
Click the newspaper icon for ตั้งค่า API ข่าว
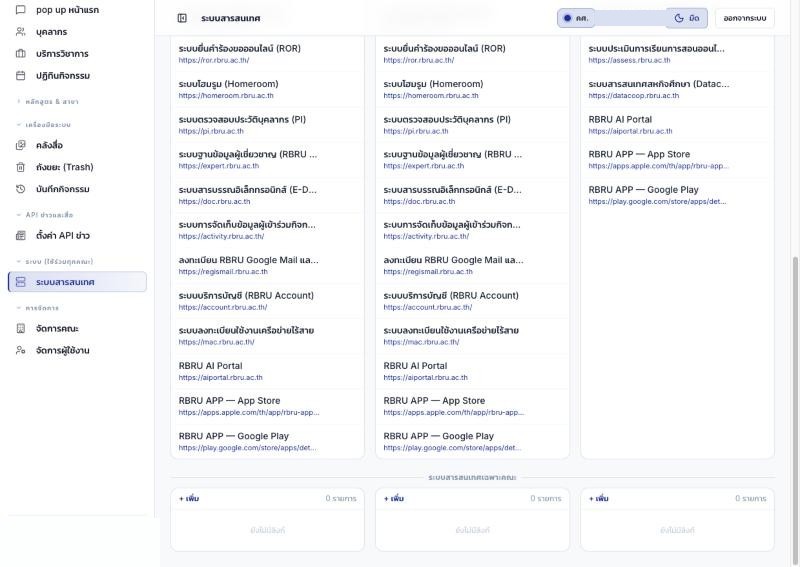(20, 235)
